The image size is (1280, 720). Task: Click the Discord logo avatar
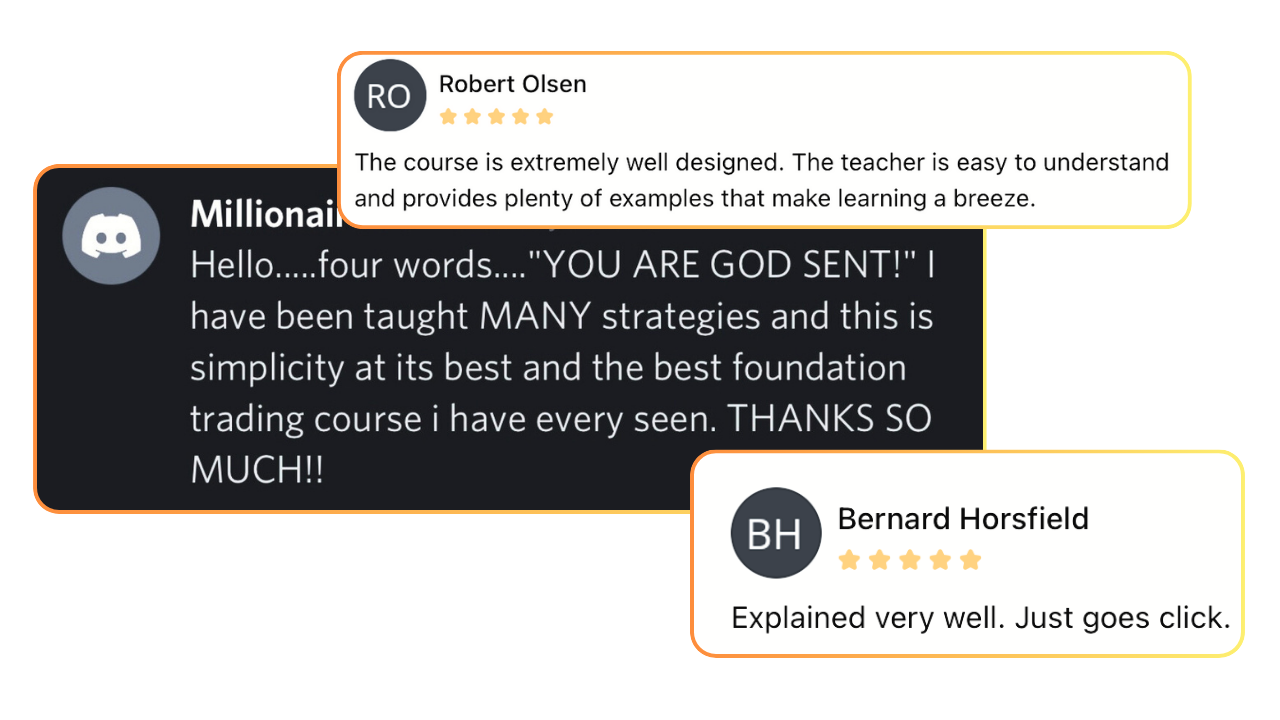click(111, 236)
